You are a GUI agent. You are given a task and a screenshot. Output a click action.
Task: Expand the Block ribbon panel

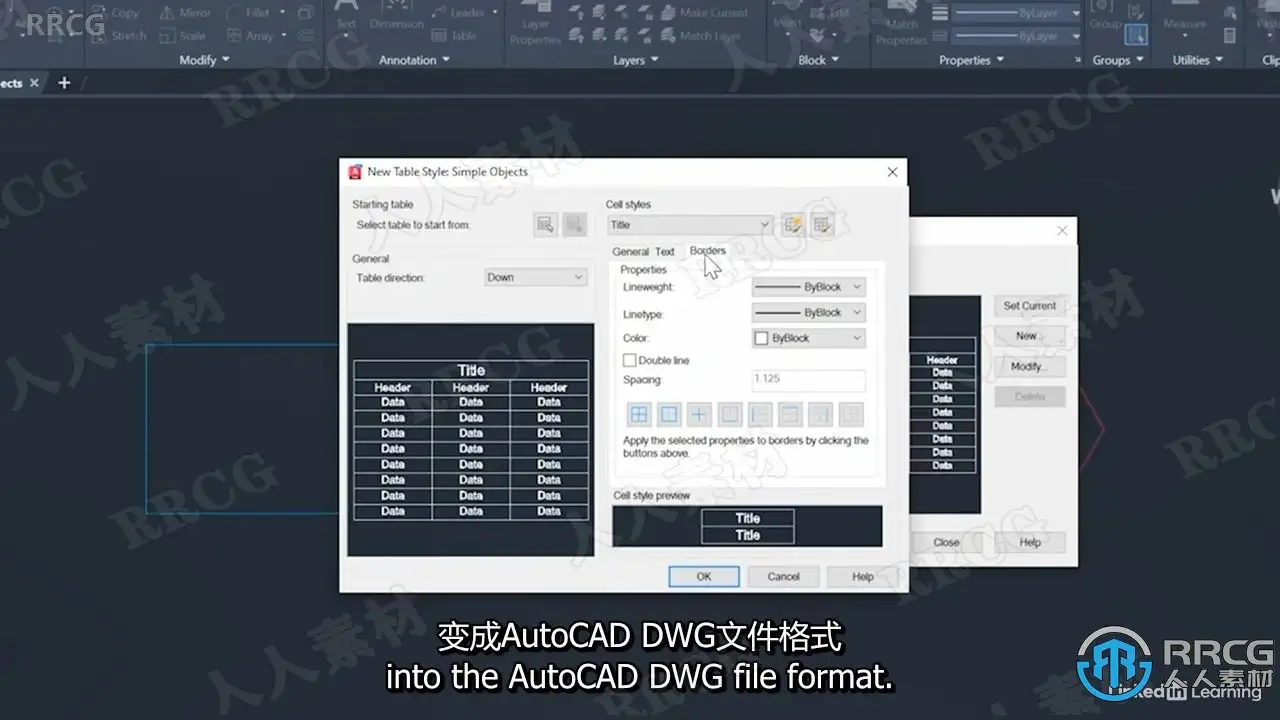coord(819,60)
